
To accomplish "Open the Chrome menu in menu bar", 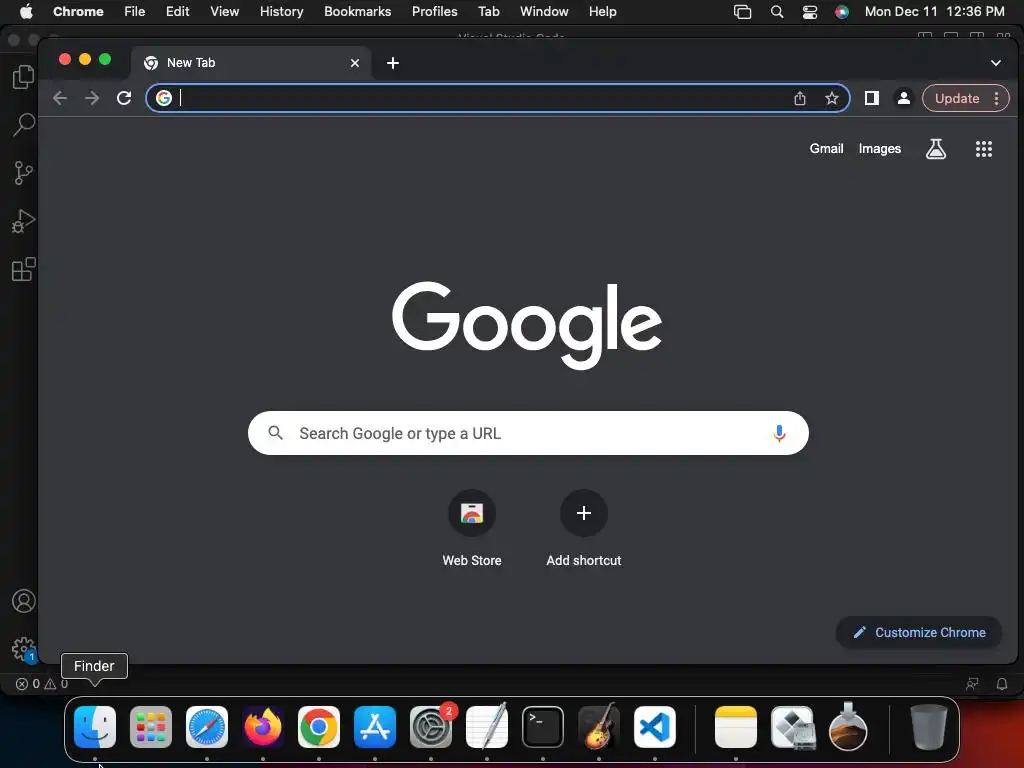I will pos(78,12).
